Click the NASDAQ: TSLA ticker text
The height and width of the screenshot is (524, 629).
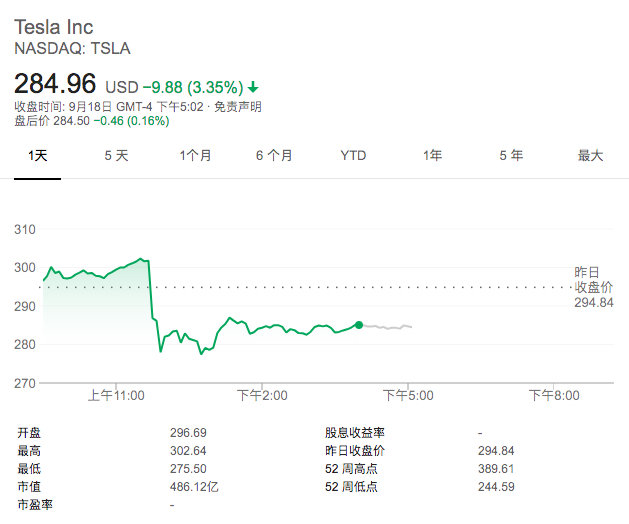pos(72,49)
